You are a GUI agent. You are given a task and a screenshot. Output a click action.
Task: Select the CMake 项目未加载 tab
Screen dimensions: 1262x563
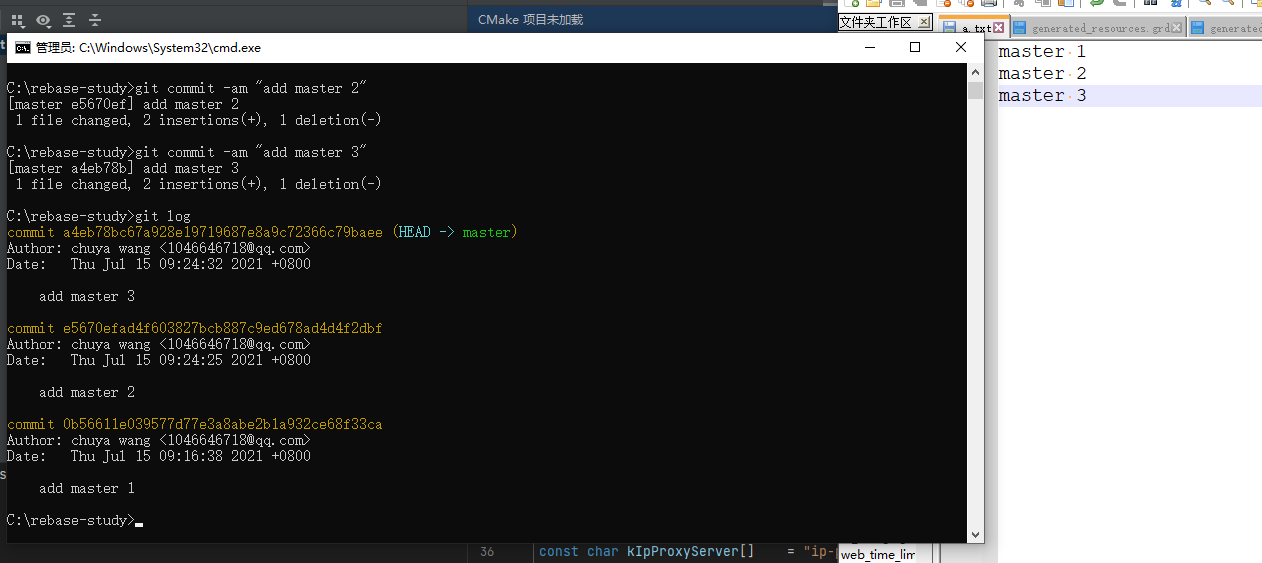click(x=530, y=19)
